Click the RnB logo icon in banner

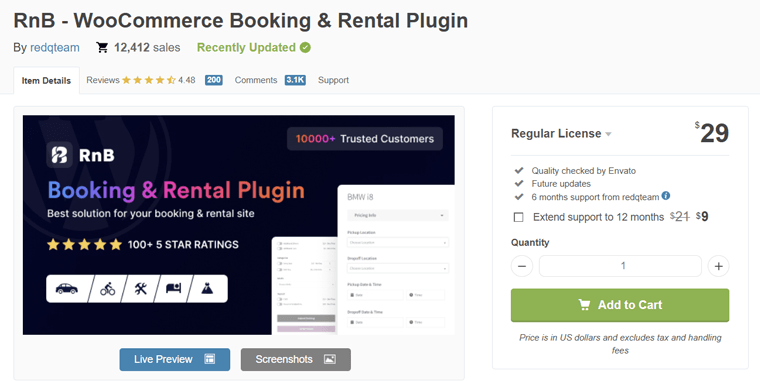coord(60,155)
